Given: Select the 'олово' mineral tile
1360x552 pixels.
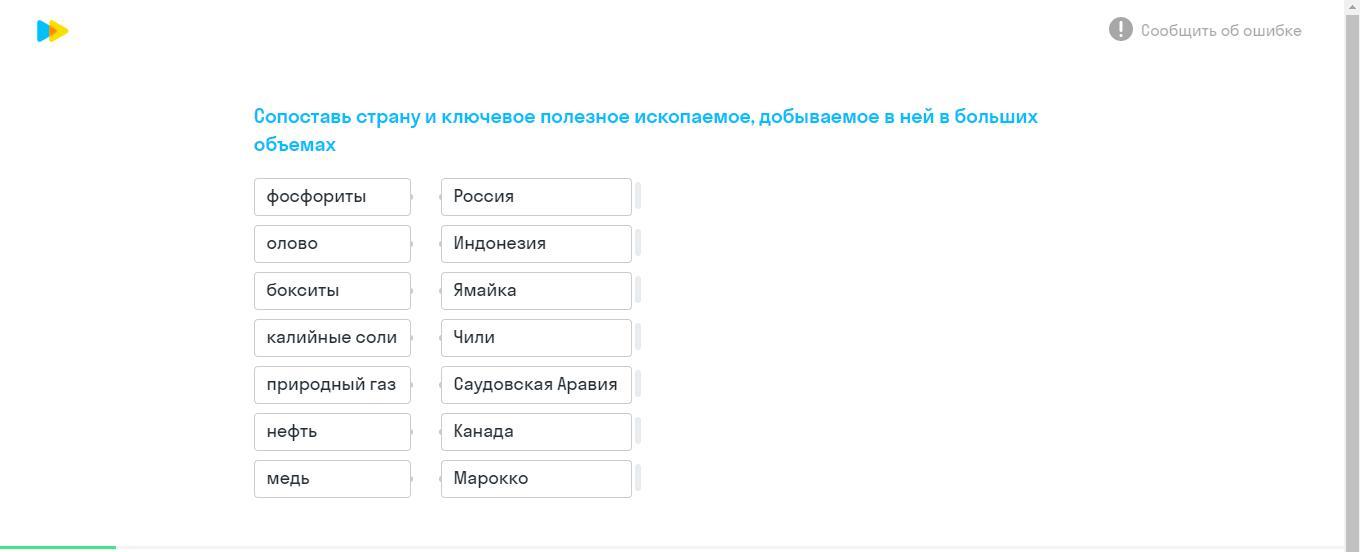Looking at the screenshot, I should pyautogui.click(x=332, y=244).
